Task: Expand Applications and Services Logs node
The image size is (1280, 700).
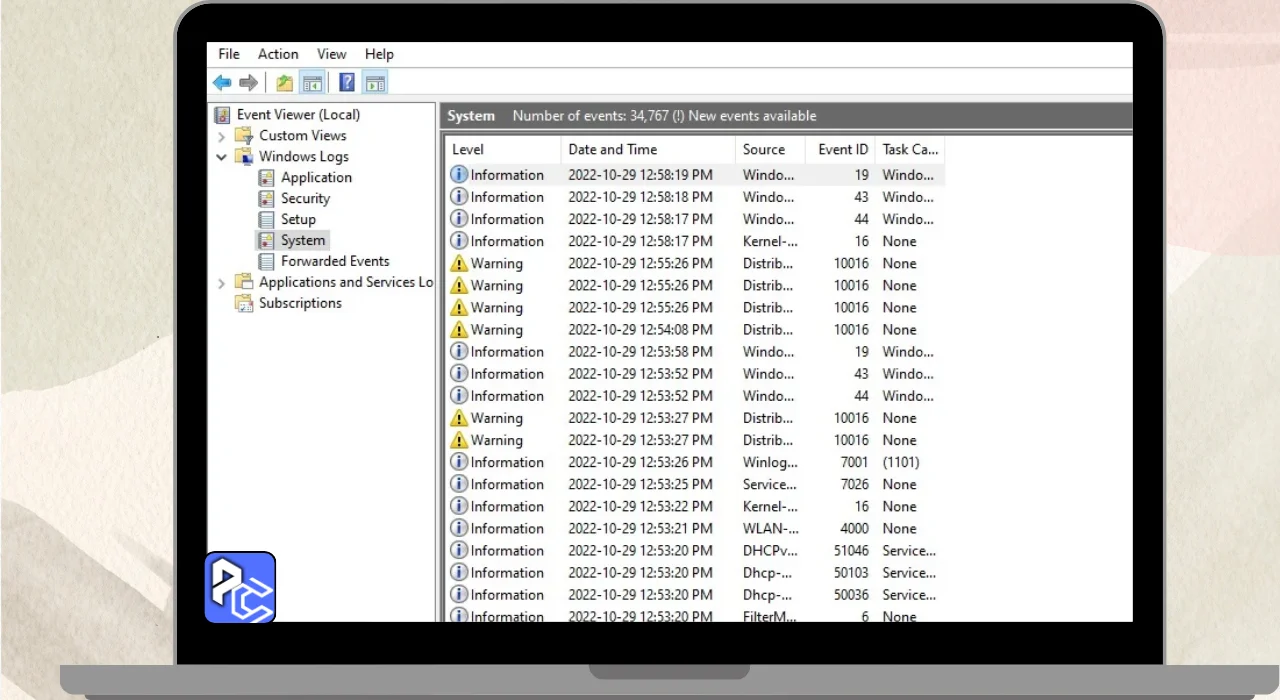Action: click(222, 283)
